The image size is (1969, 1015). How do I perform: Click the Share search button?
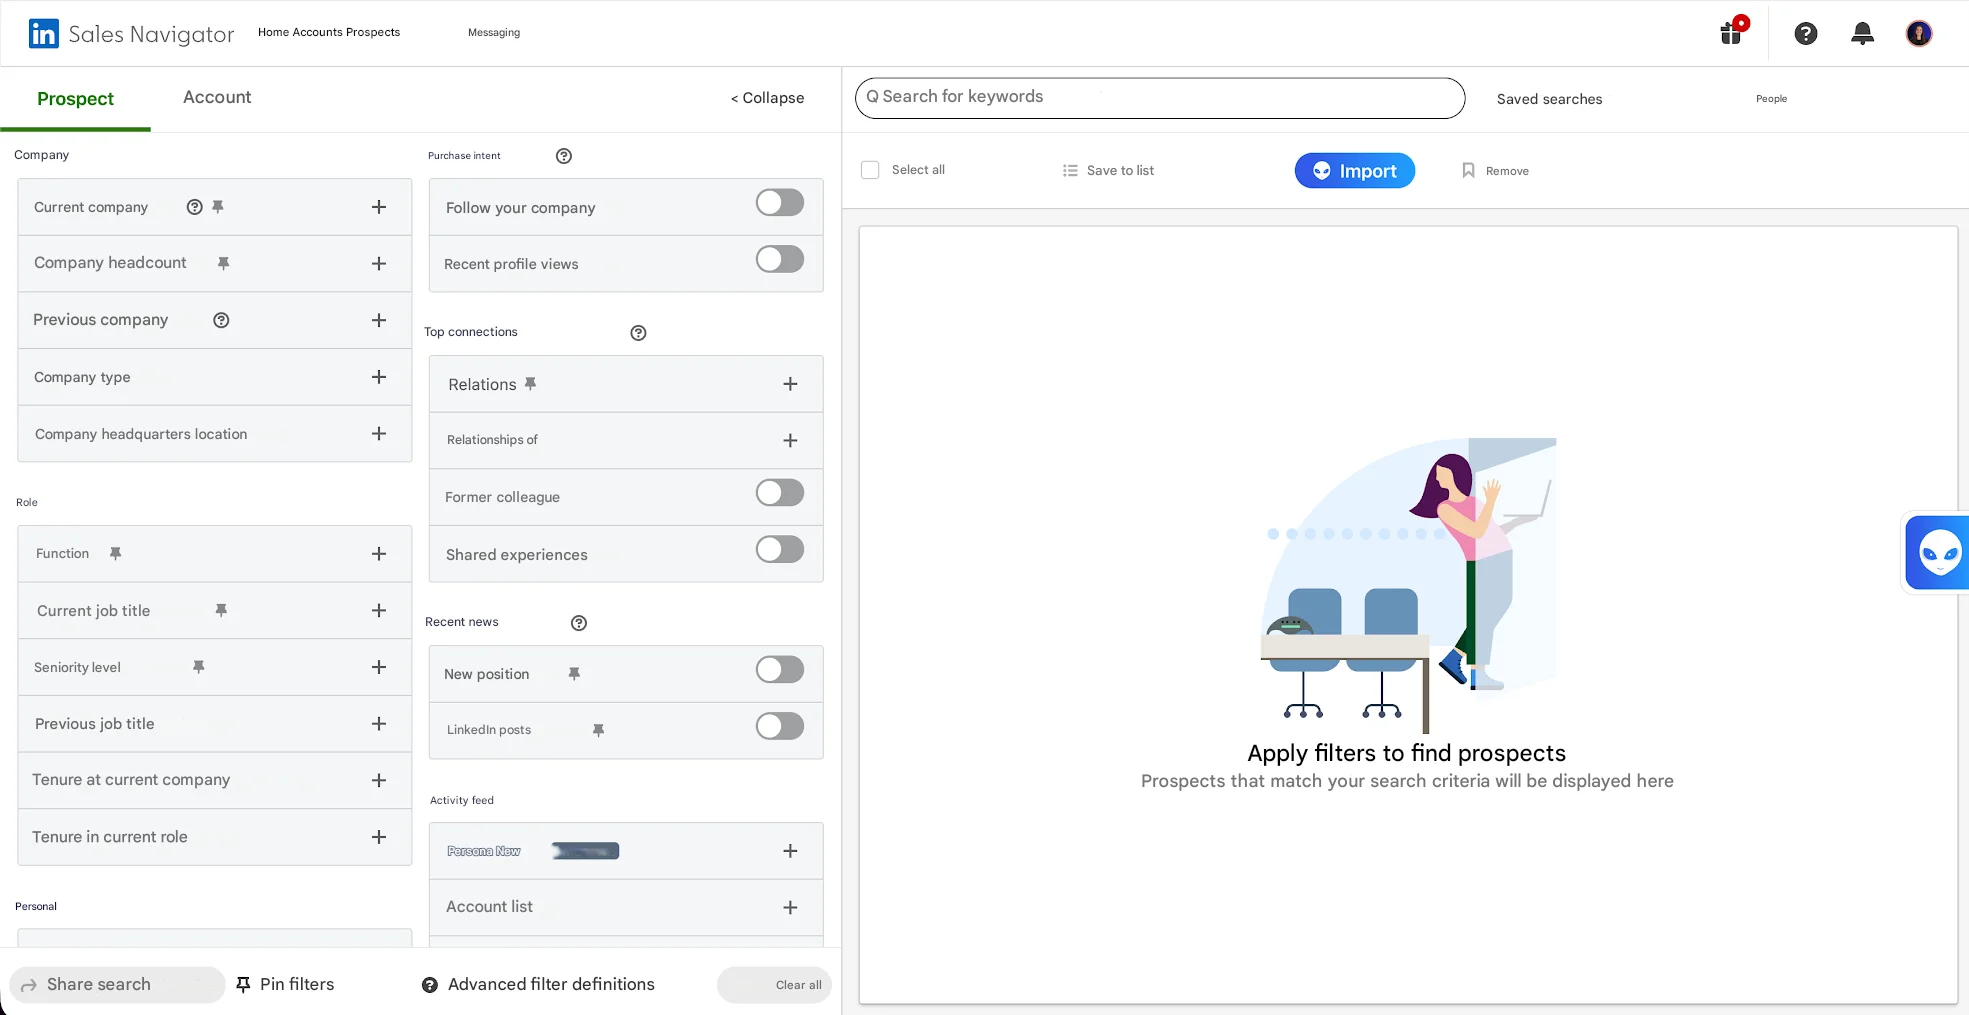coord(117,985)
